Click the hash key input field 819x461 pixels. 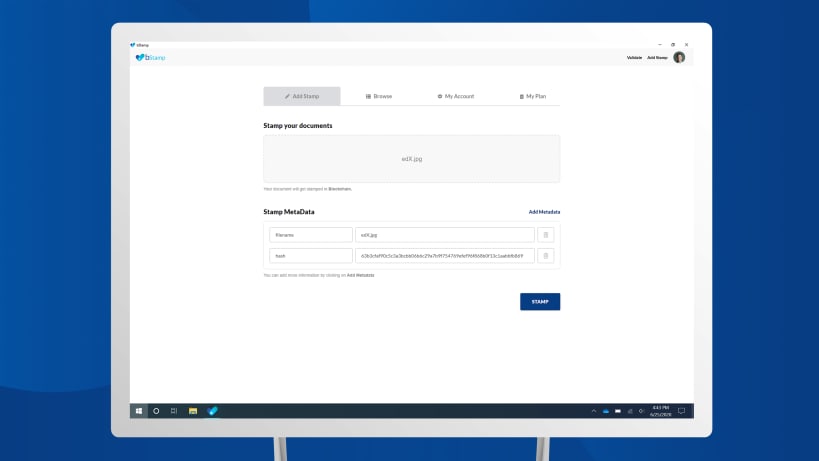311,256
